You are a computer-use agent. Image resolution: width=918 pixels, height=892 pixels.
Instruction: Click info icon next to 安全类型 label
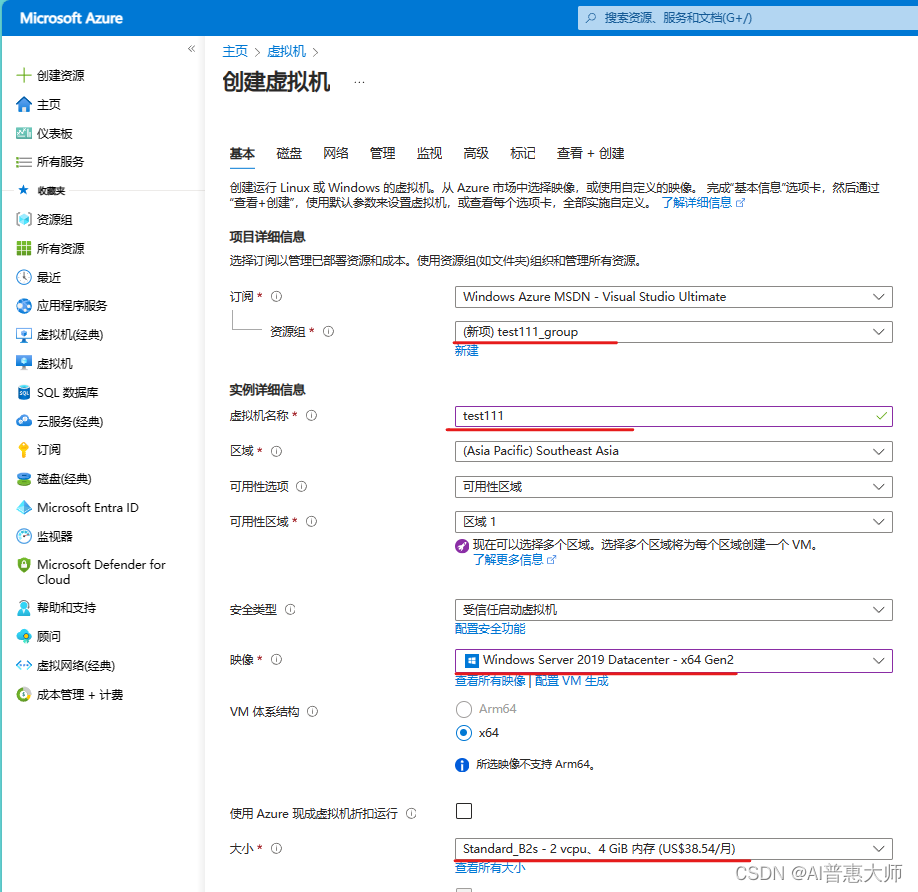point(290,610)
